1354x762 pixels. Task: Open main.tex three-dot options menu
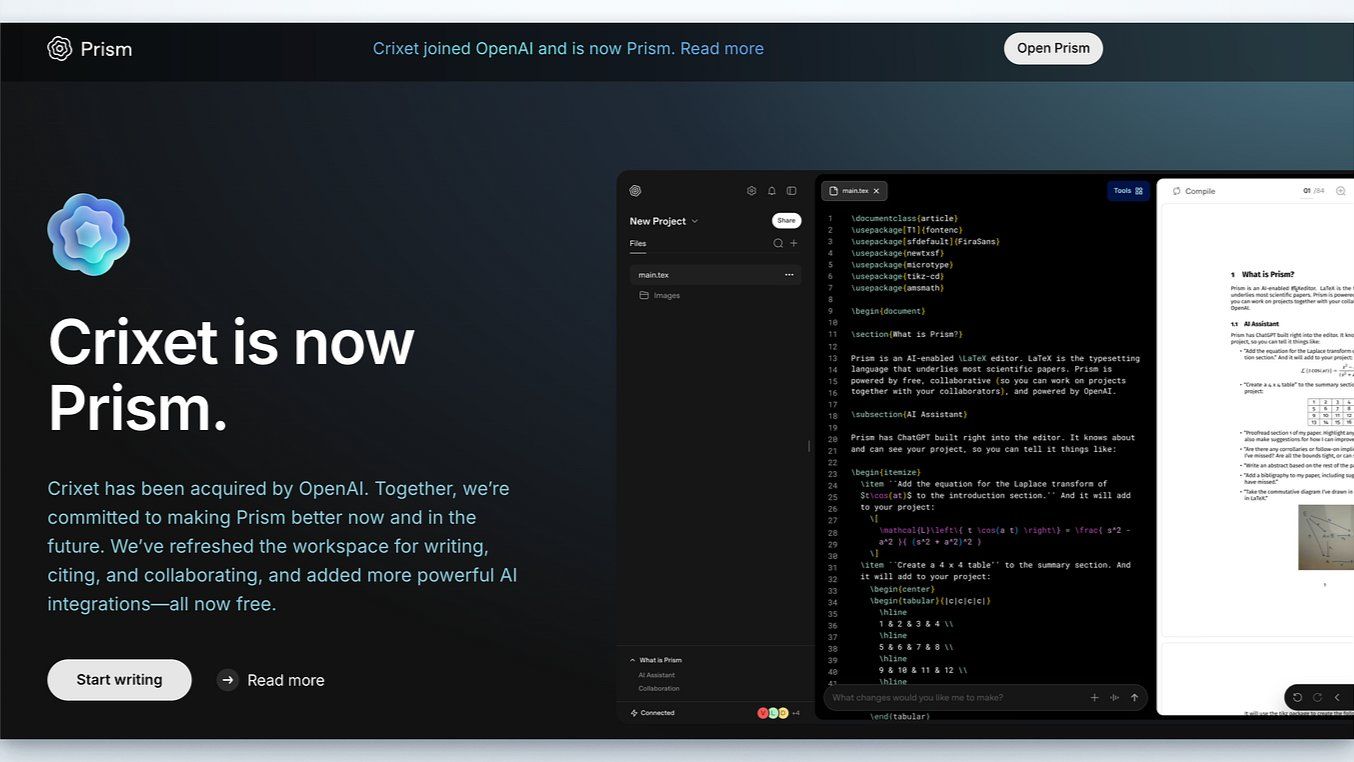789,275
